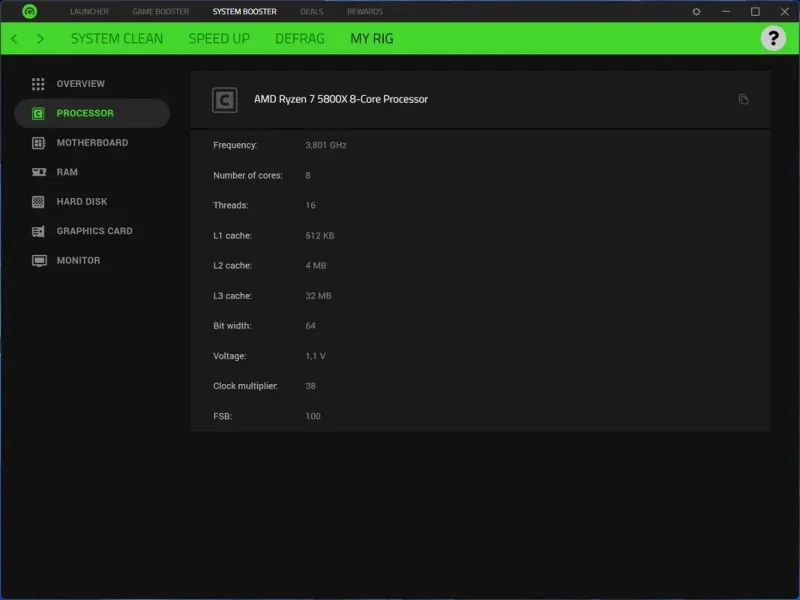Switch to the Launcher tab
800x600 pixels.
89,11
